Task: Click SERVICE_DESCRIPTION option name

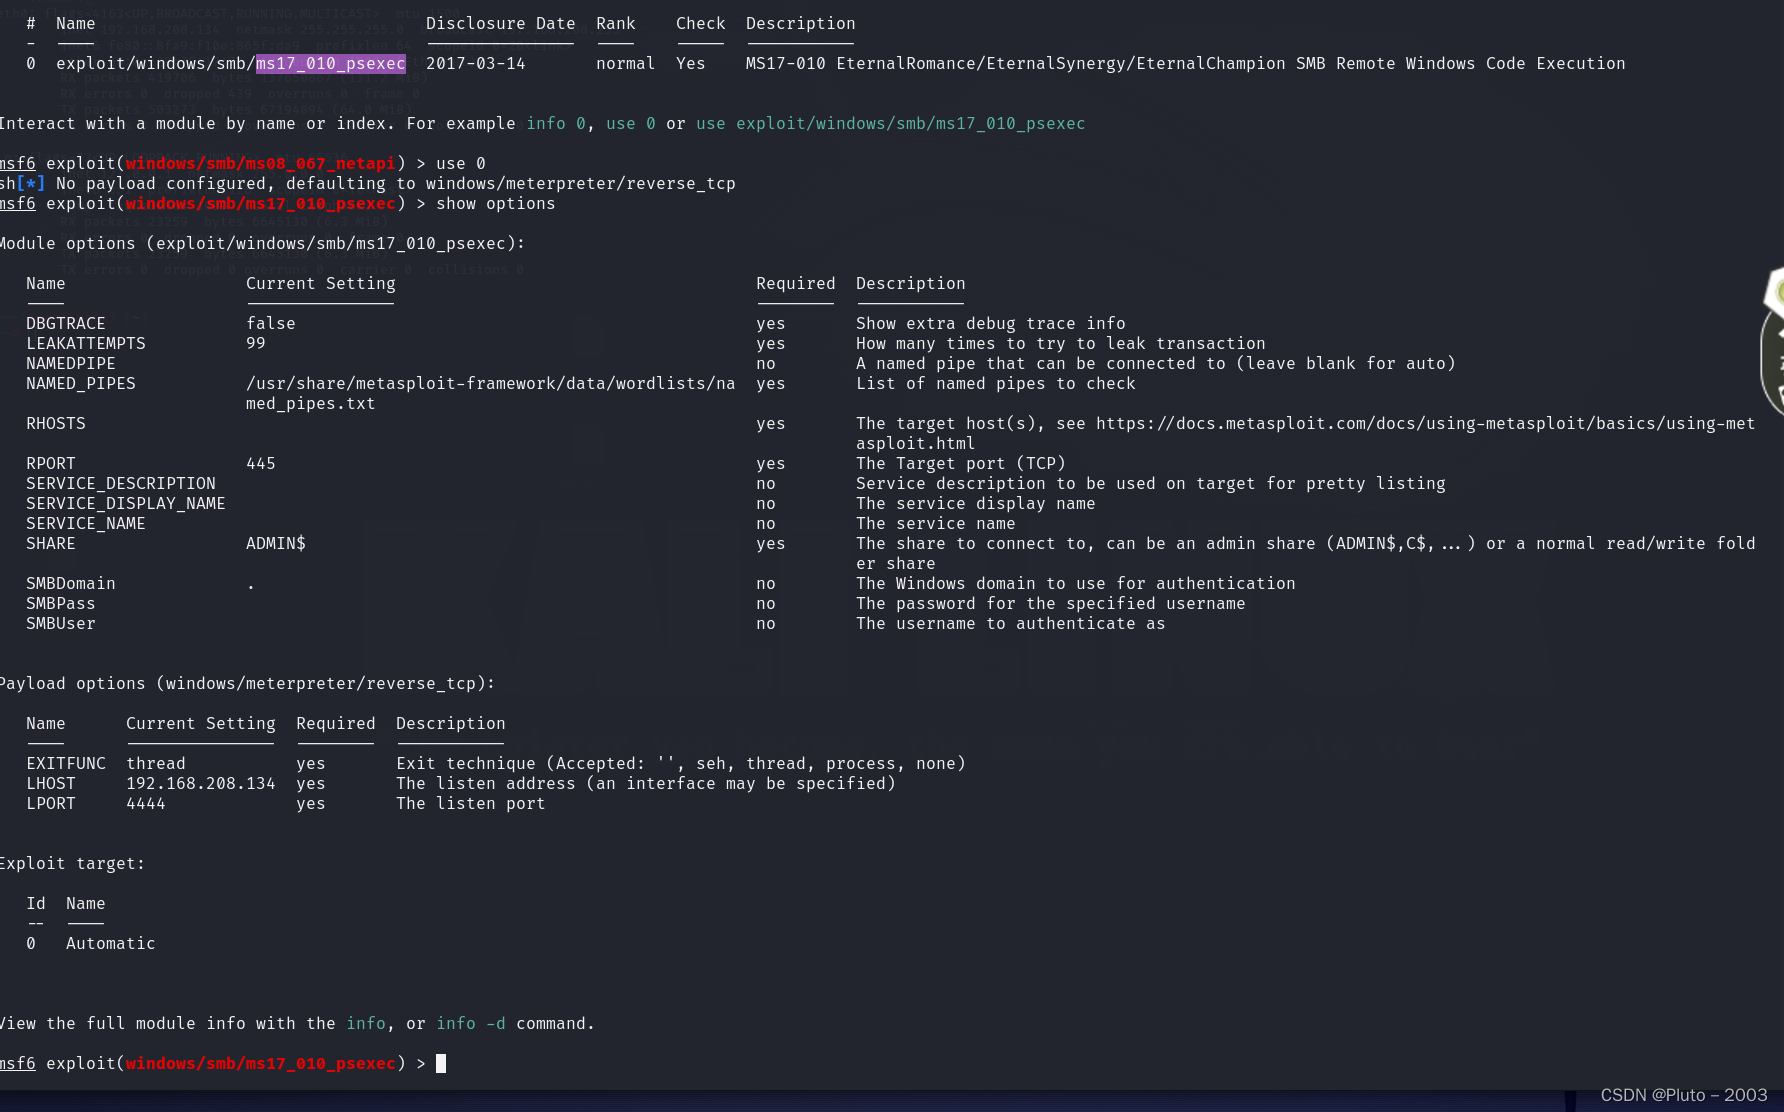Action: (121, 484)
